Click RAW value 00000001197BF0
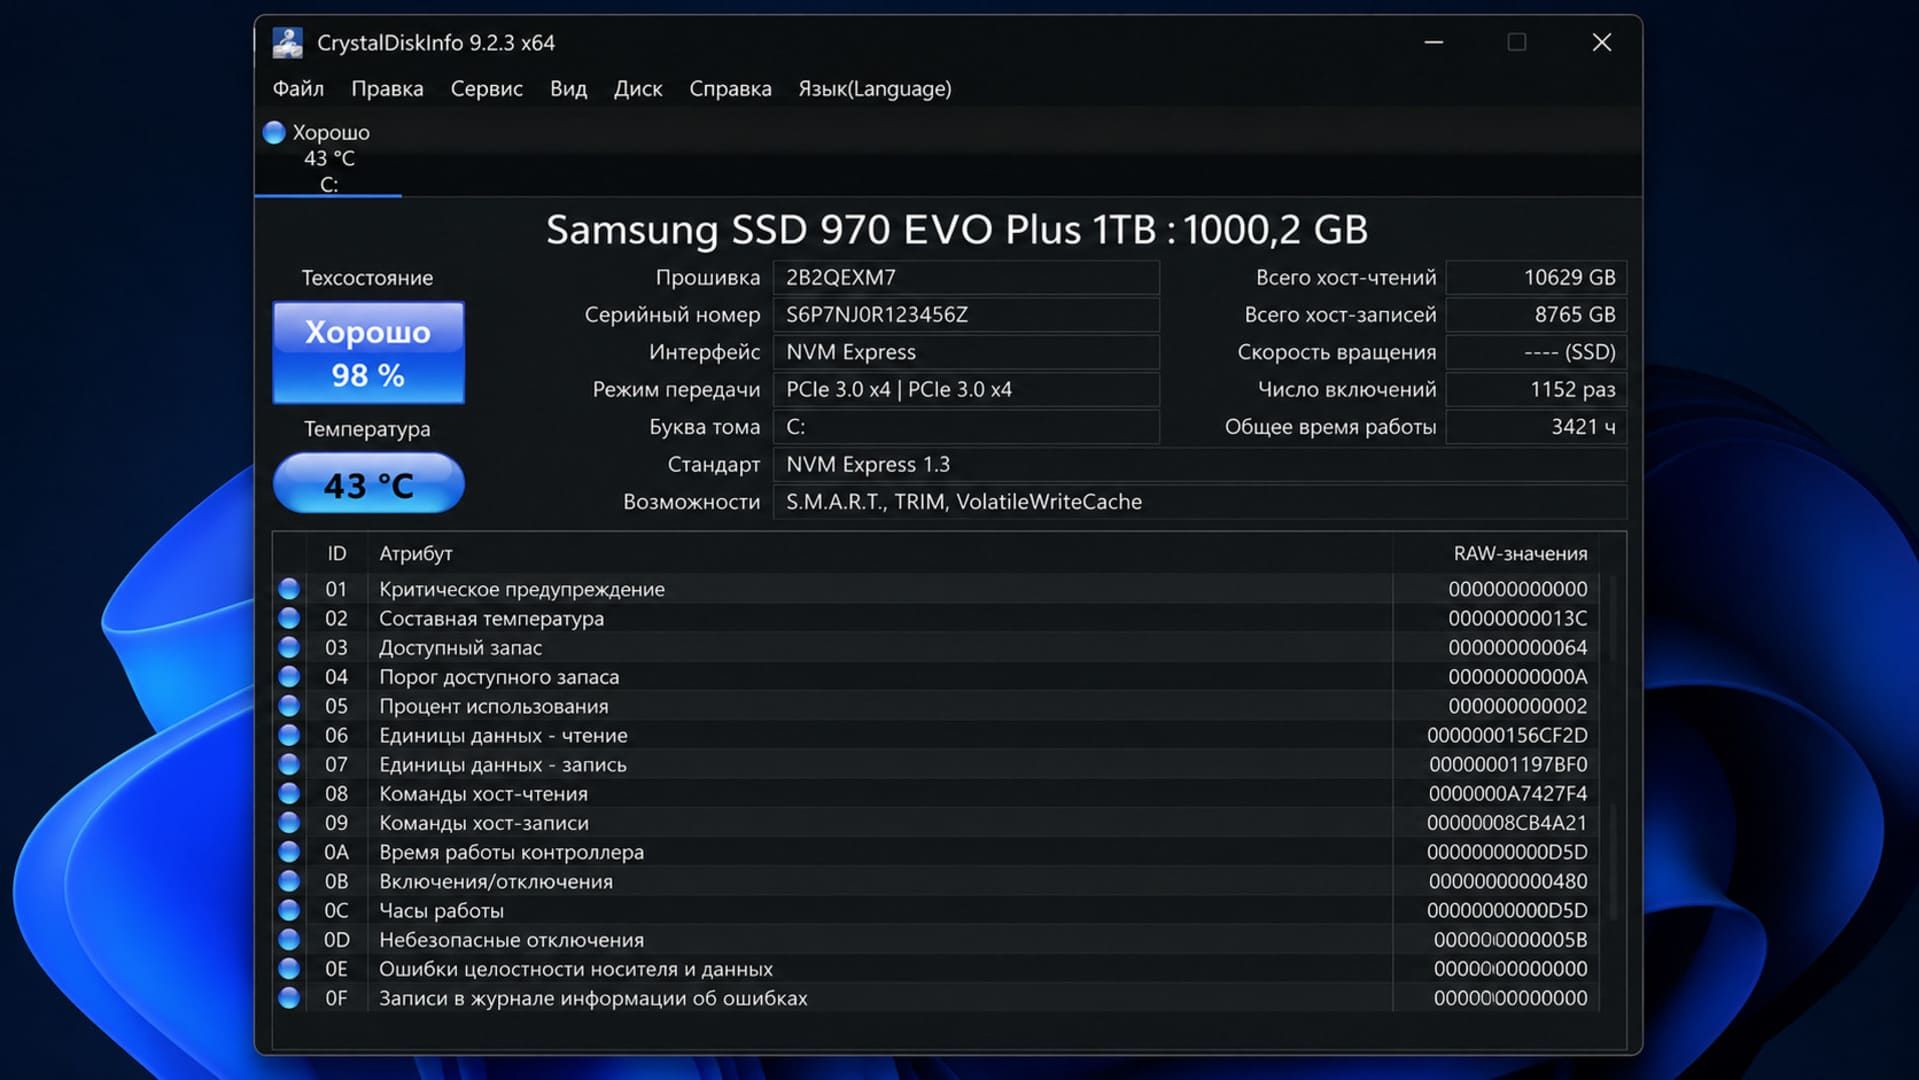 click(x=1508, y=764)
